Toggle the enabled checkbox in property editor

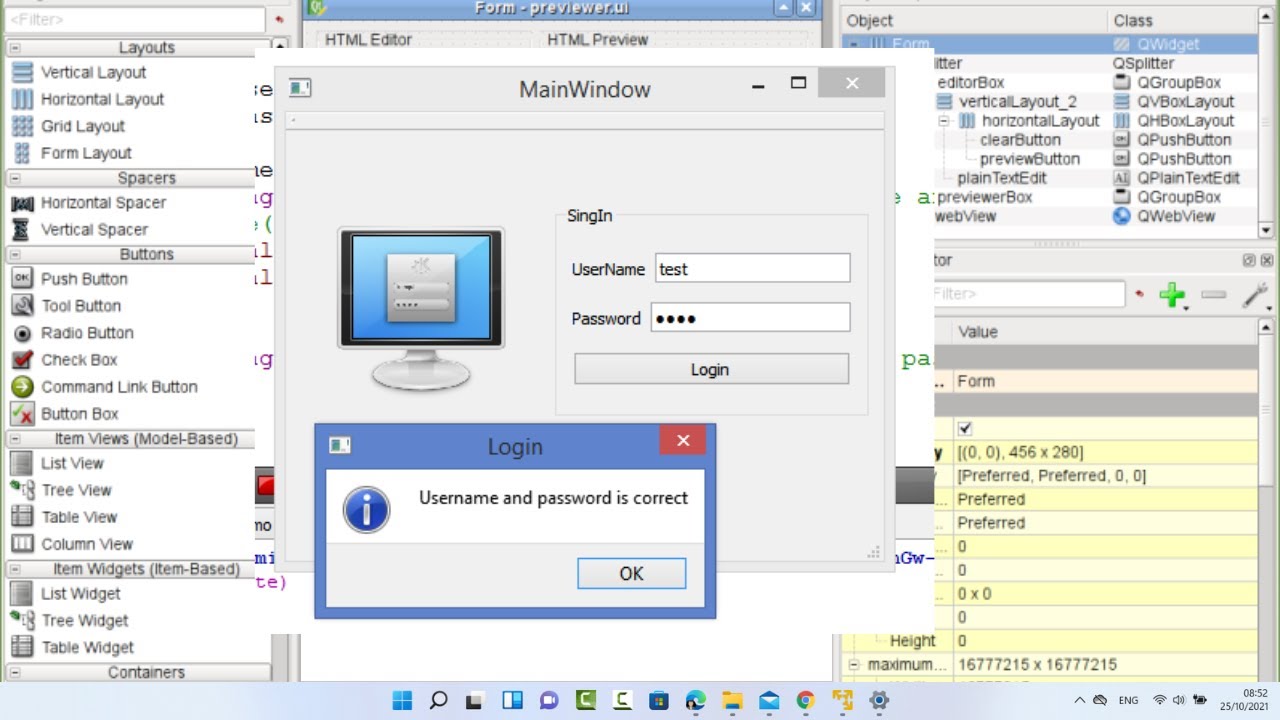click(965, 429)
